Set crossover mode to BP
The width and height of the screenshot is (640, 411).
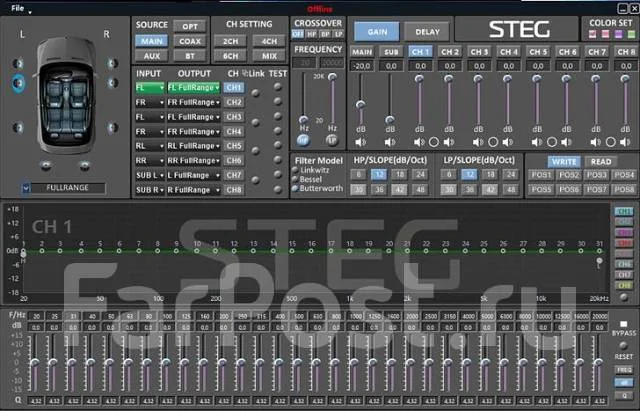click(325, 34)
